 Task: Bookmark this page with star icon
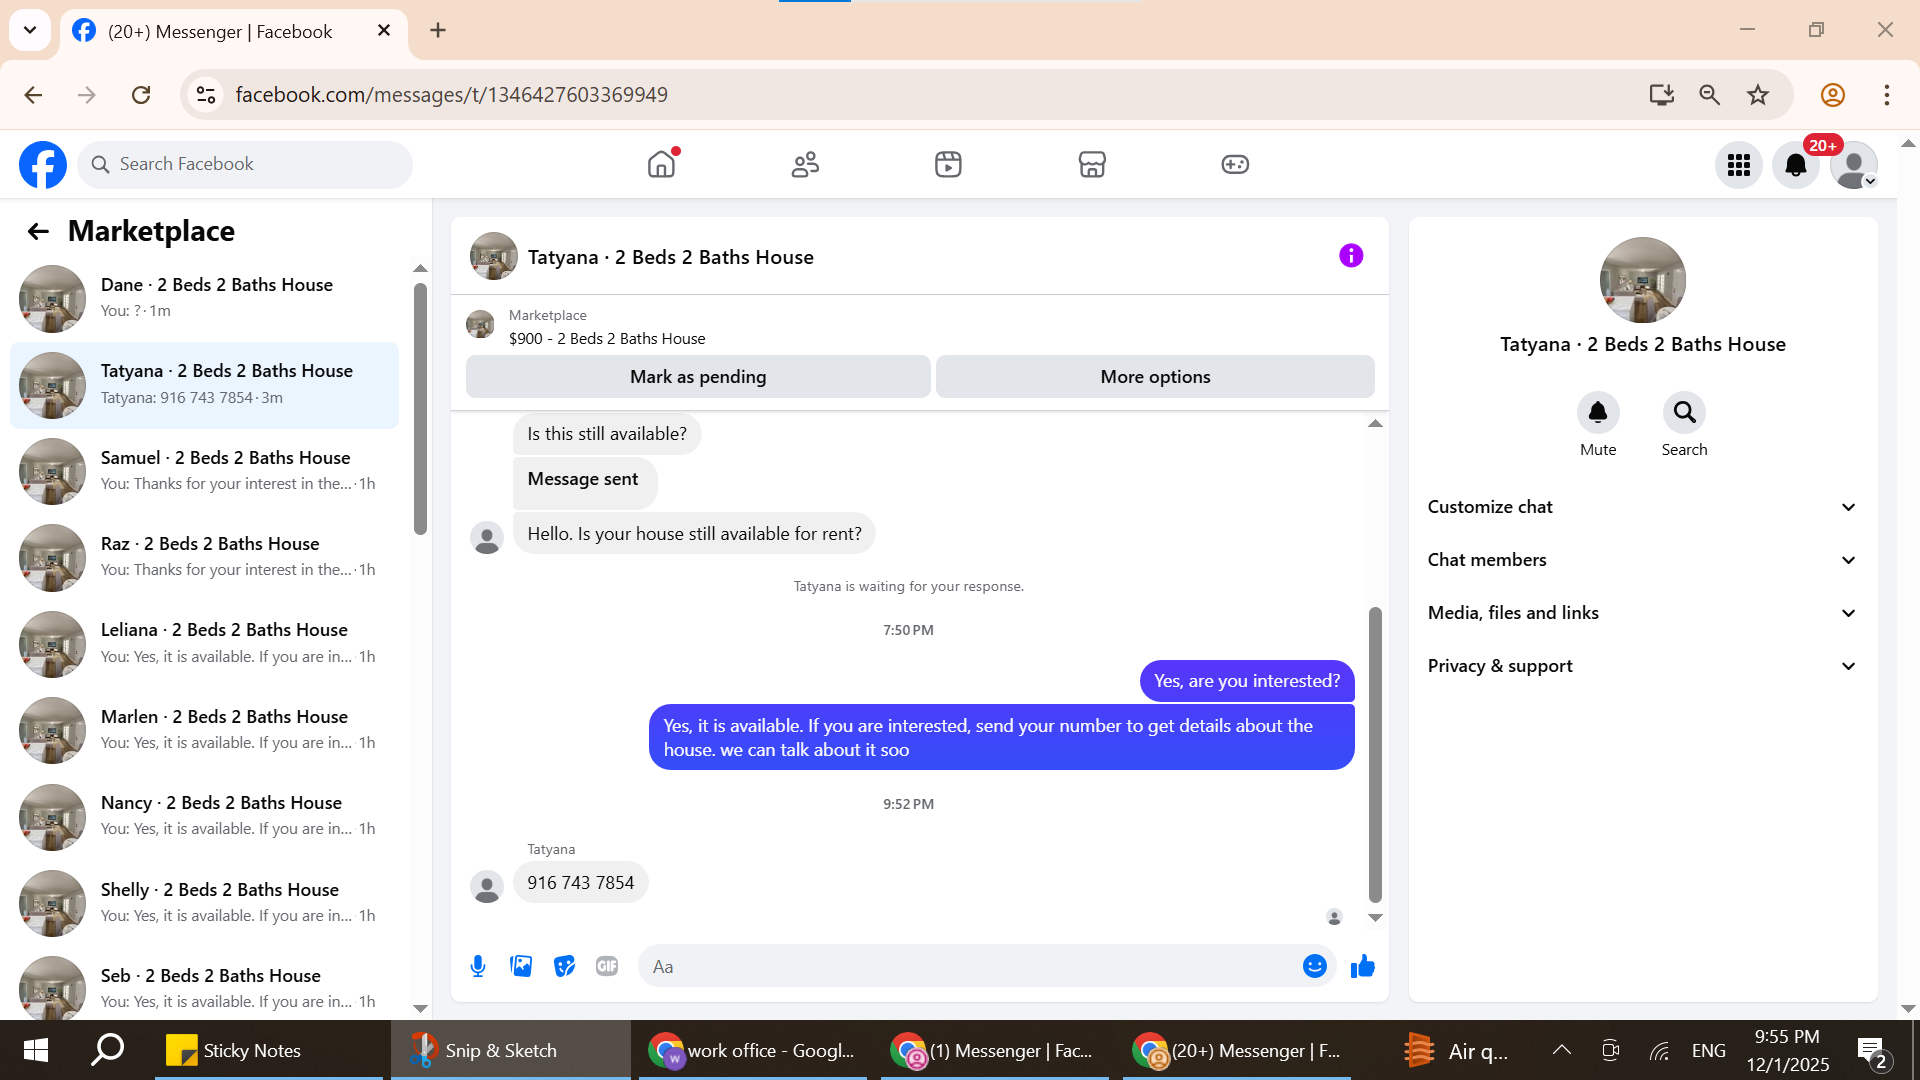1758,95
